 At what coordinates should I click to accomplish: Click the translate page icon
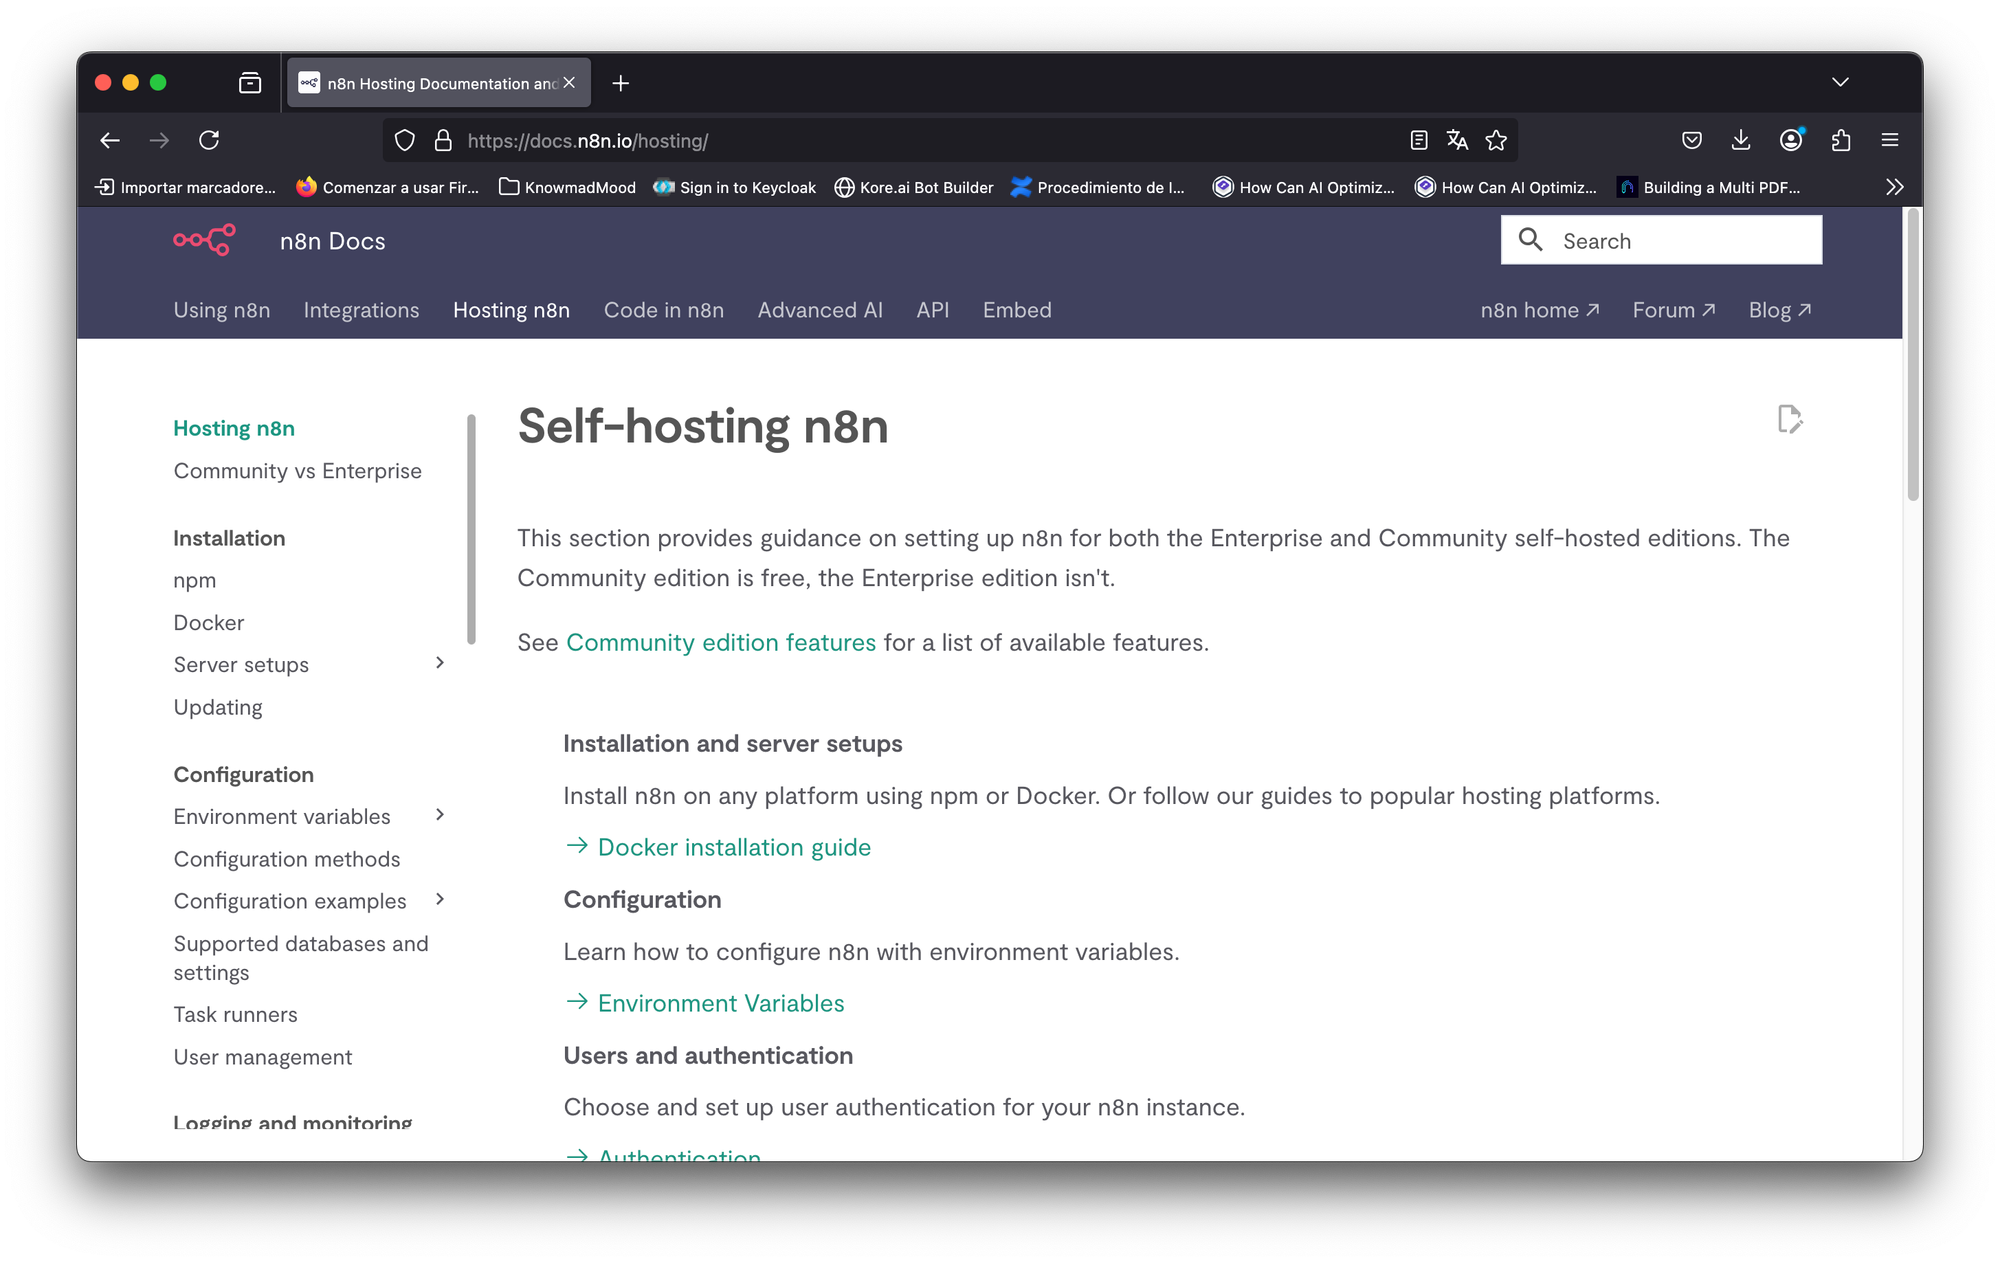pyautogui.click(x=1457, y=141)
